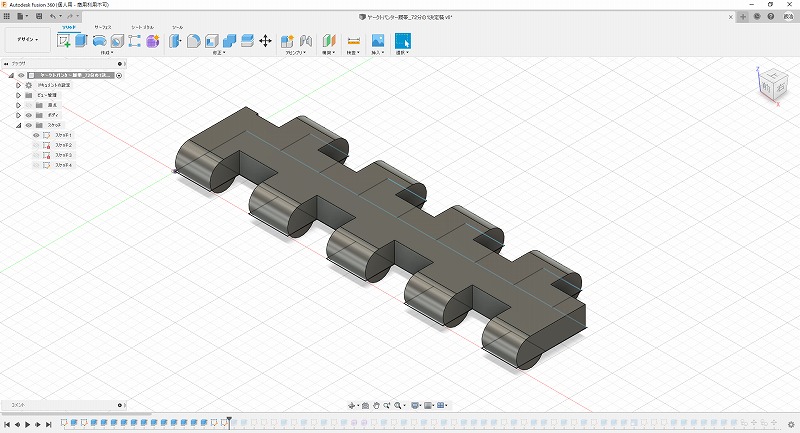Click the Measure ruler icon
This screenshot has height=433, width=800.
[x=353, y=41]
